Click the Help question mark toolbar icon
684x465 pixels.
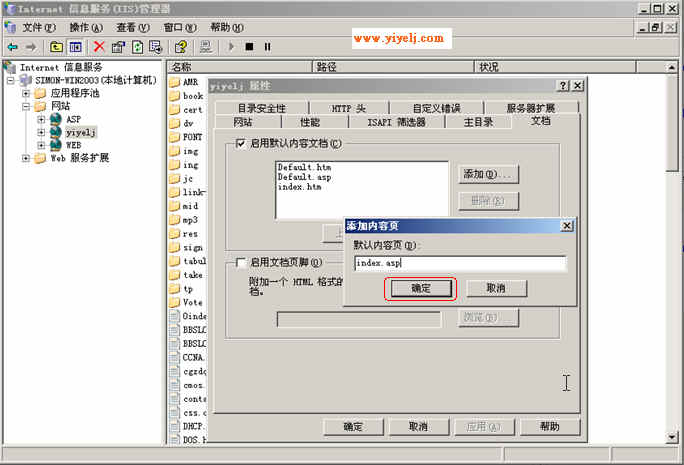point(181,46)
